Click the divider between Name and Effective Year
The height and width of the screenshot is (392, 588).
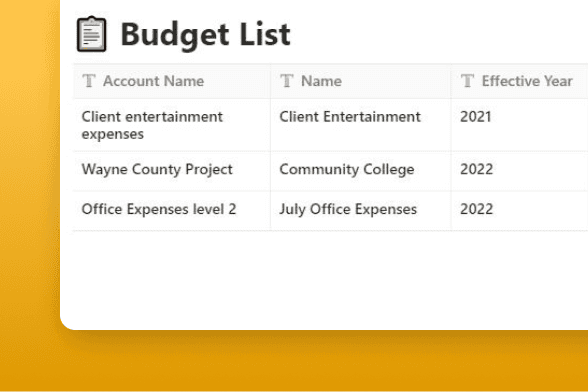click(451, 81)
